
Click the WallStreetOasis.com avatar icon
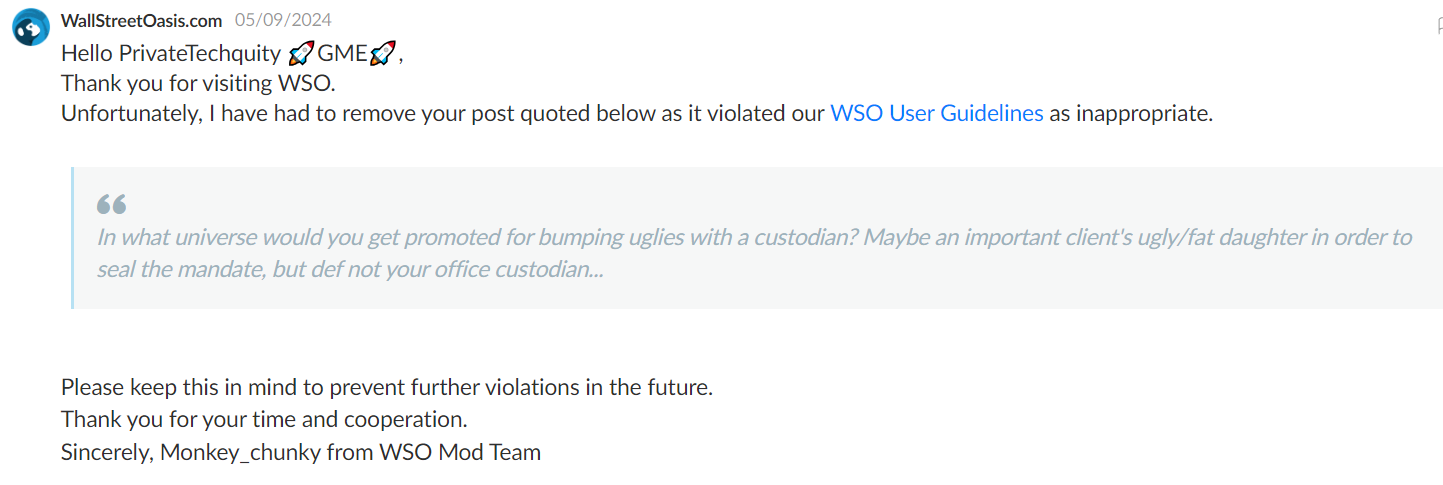point(31,27)
